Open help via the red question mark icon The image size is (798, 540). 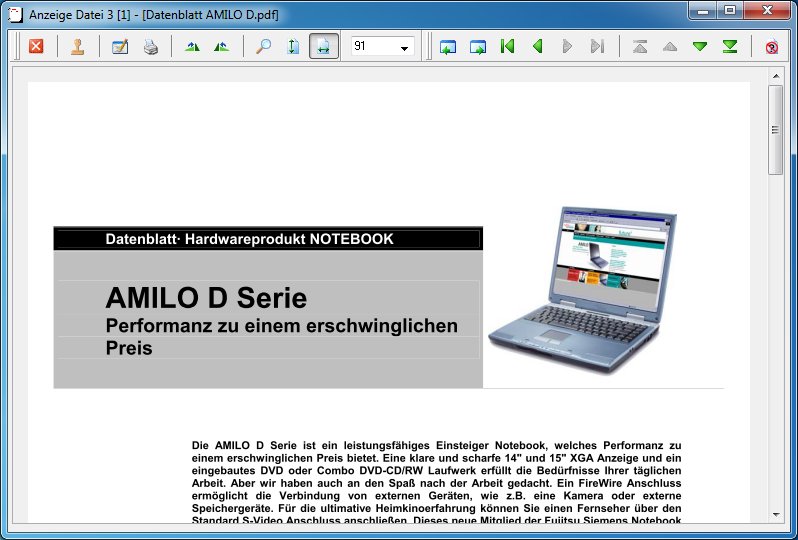coord(772,47)
